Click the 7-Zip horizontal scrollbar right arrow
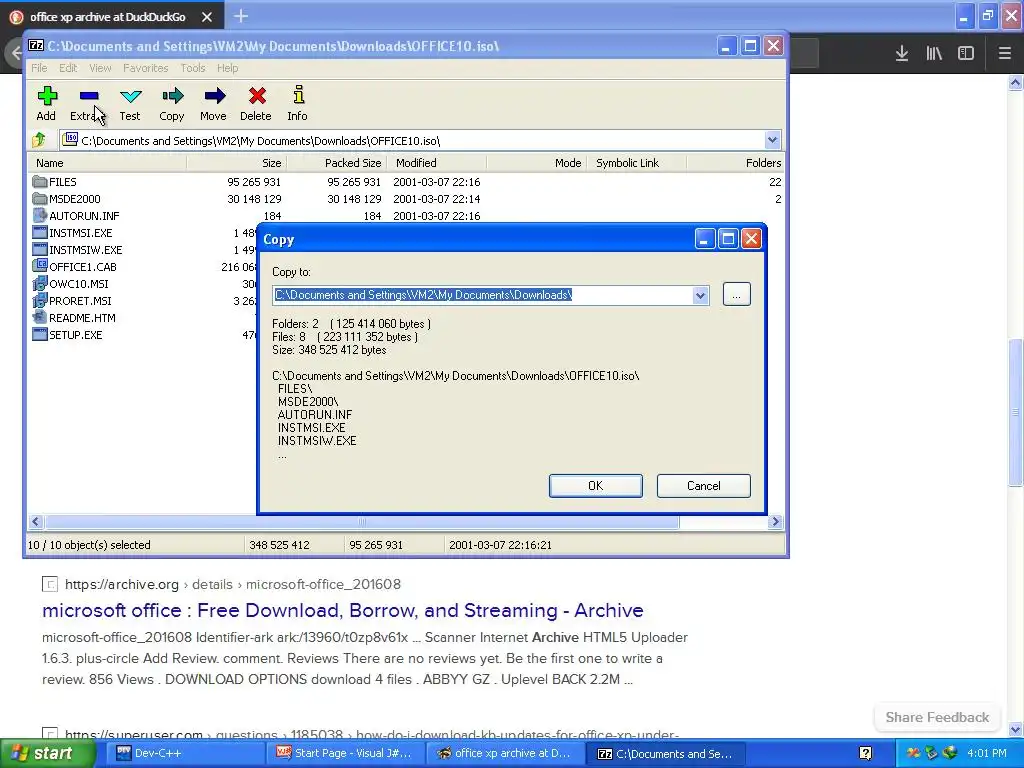 coord(775,522)
